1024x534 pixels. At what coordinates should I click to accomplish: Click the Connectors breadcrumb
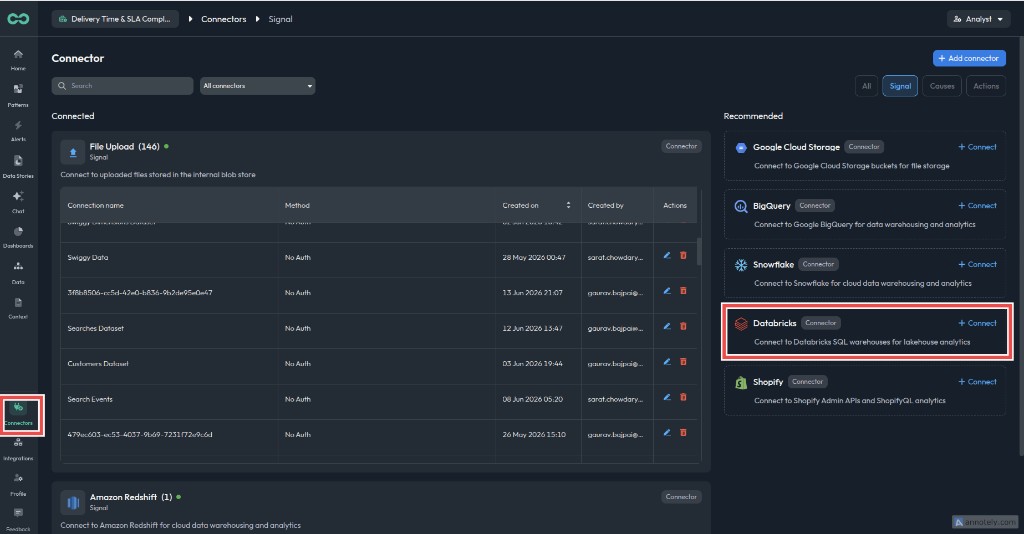point(223,19)
